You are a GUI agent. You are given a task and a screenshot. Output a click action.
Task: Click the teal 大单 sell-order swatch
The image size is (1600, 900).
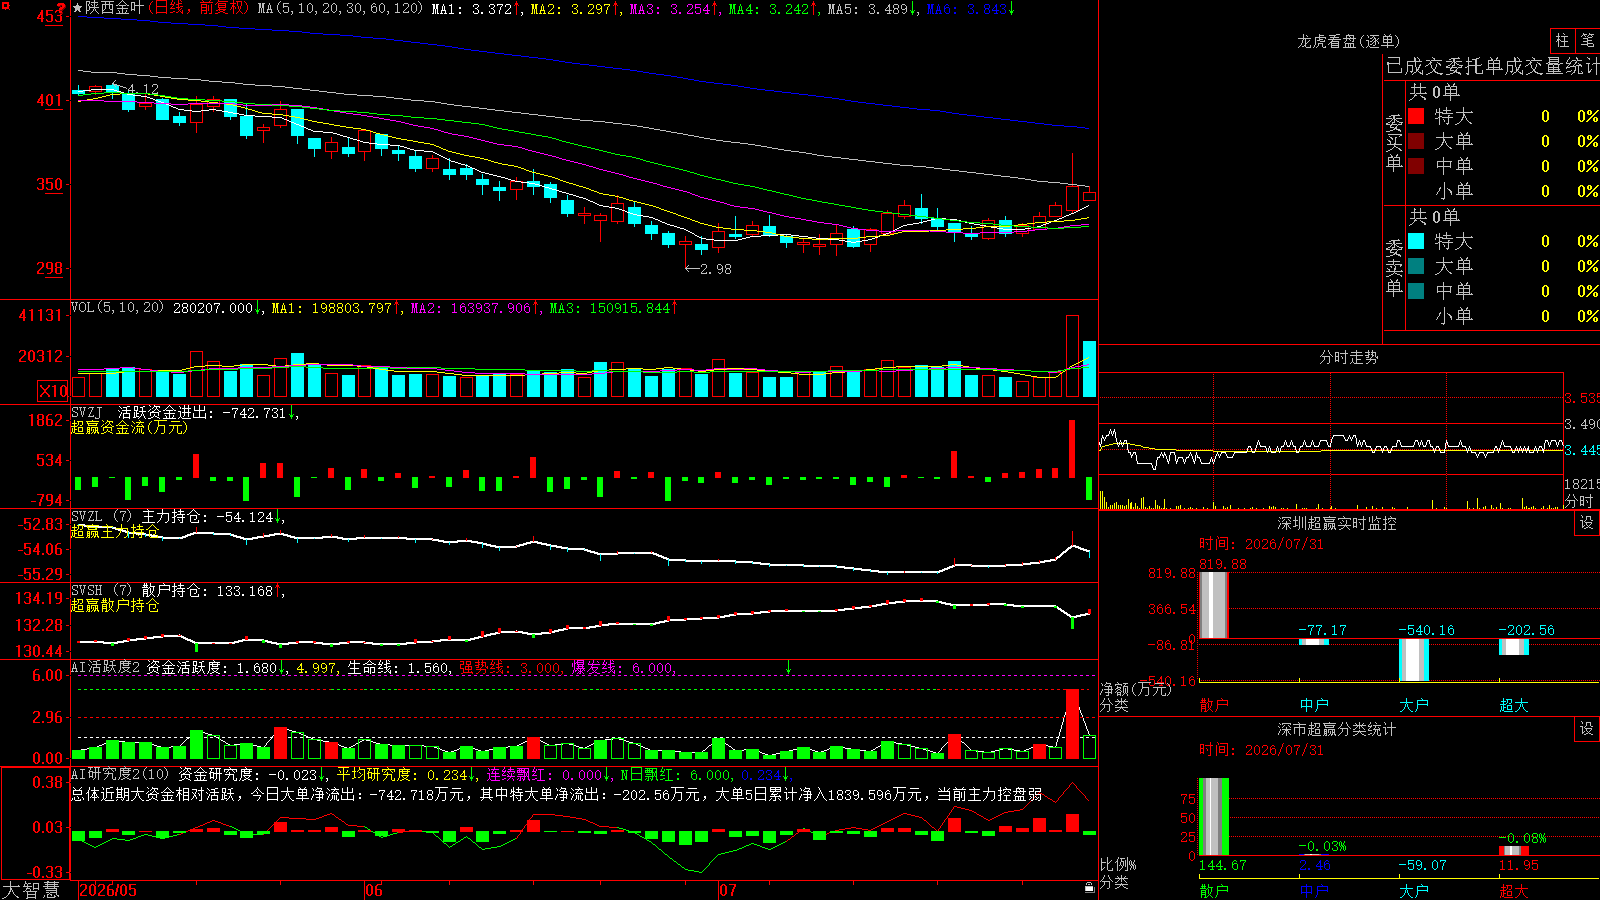click(1416, 266)
